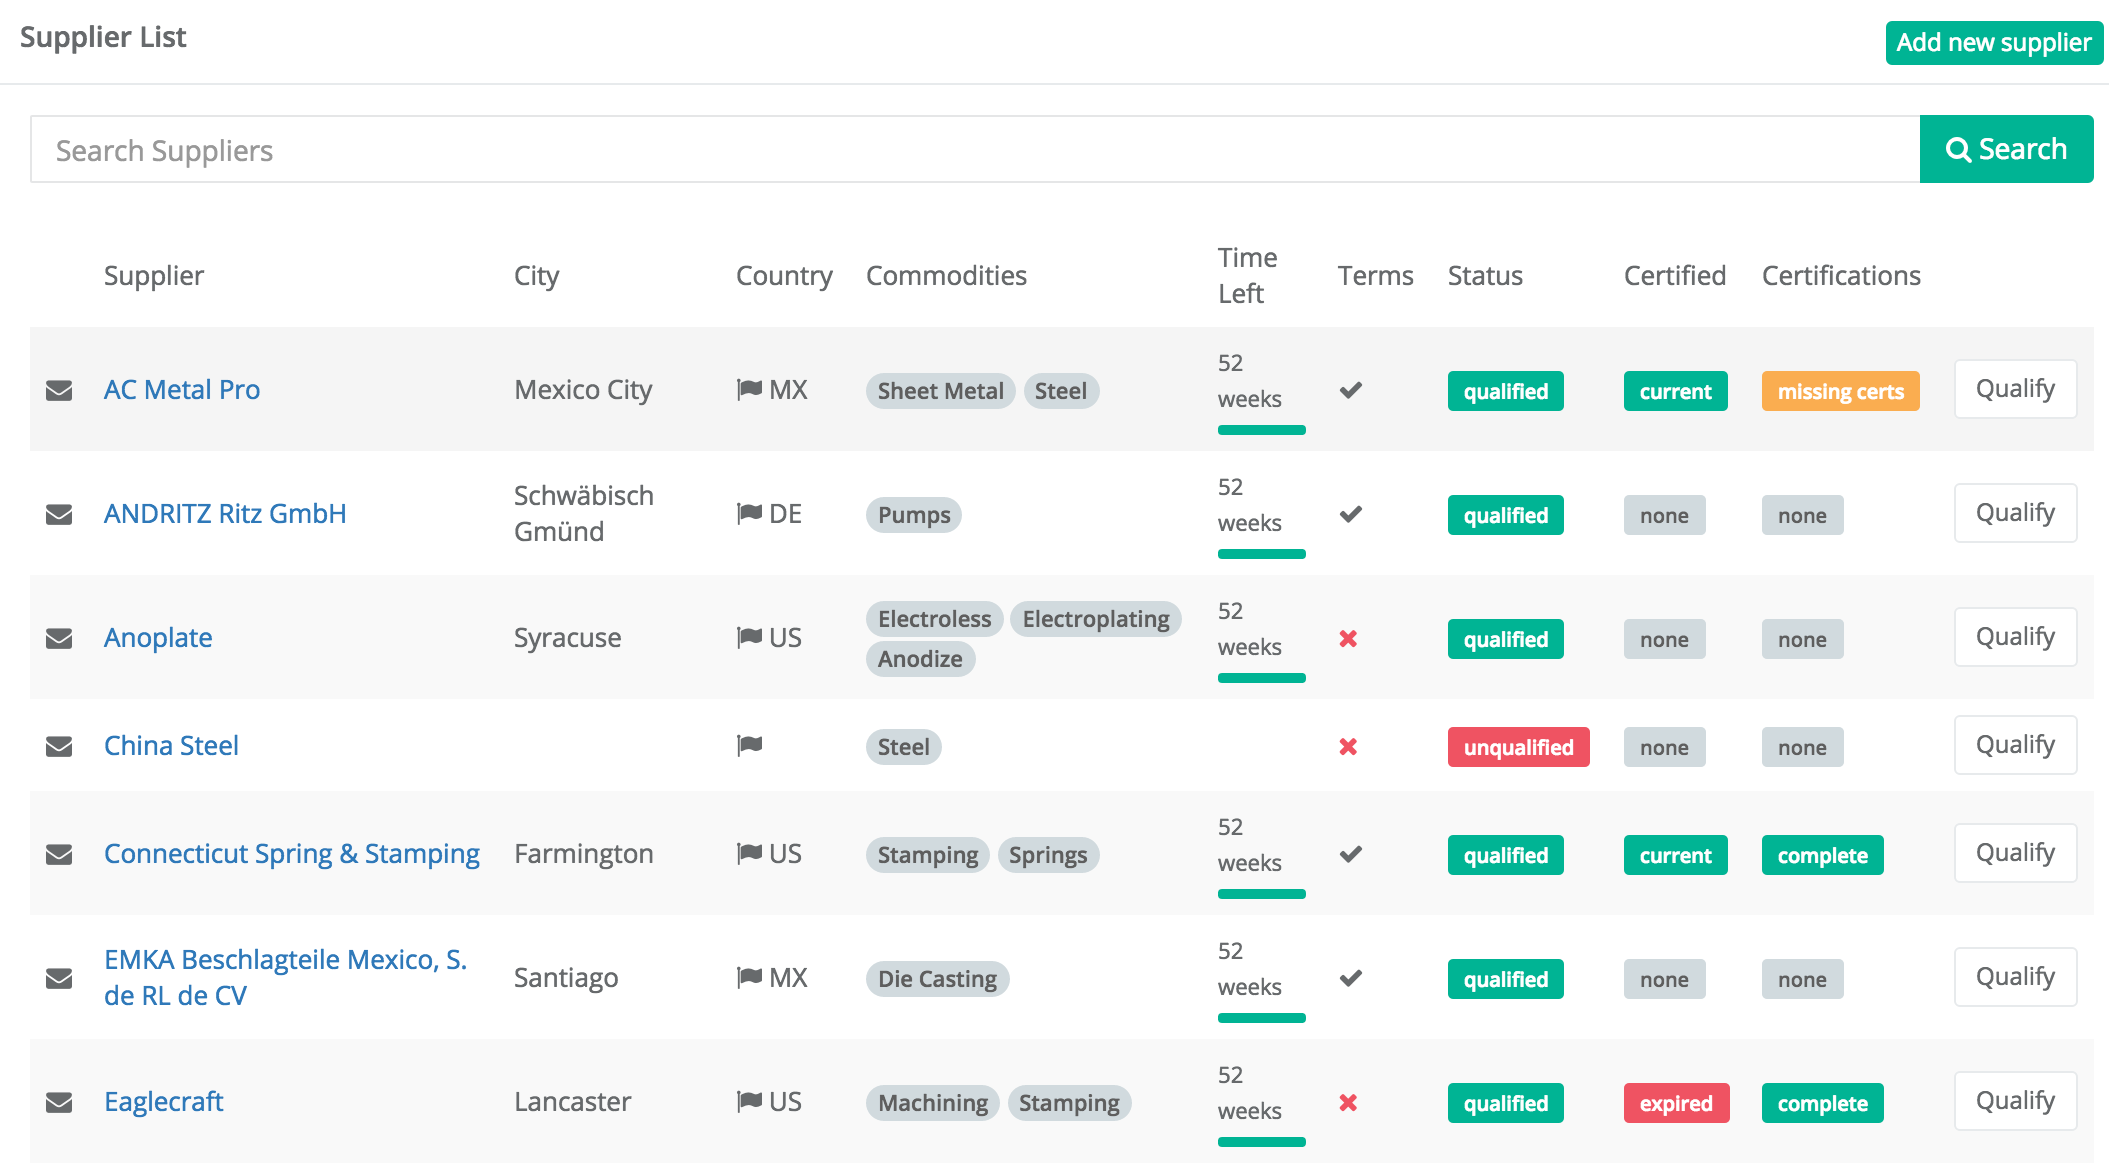Click the flag icon for Connecticut Spring & Stamping
This screenshot has width=2109, height=1163.
749,853
